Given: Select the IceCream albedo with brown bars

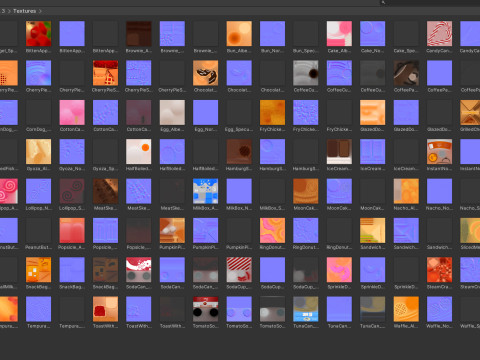Looking at the screenshot, I should point(339,152).
